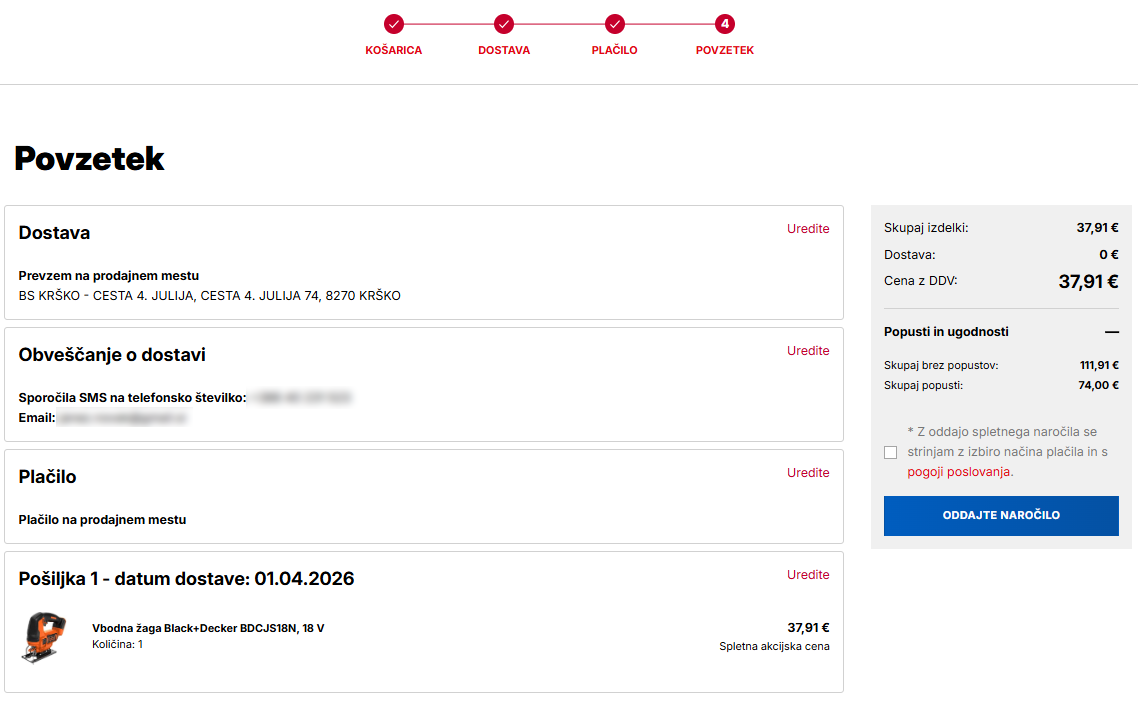Viewport: 1138px width, 702px height.
Task: Open the pogoji poslovanja link
Action: (959, 472)
